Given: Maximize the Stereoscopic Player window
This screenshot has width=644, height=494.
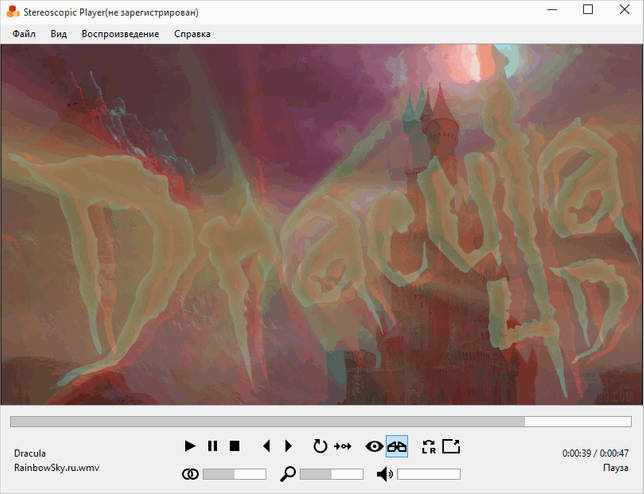Looking at the screenshot, I should coord(588,9).
